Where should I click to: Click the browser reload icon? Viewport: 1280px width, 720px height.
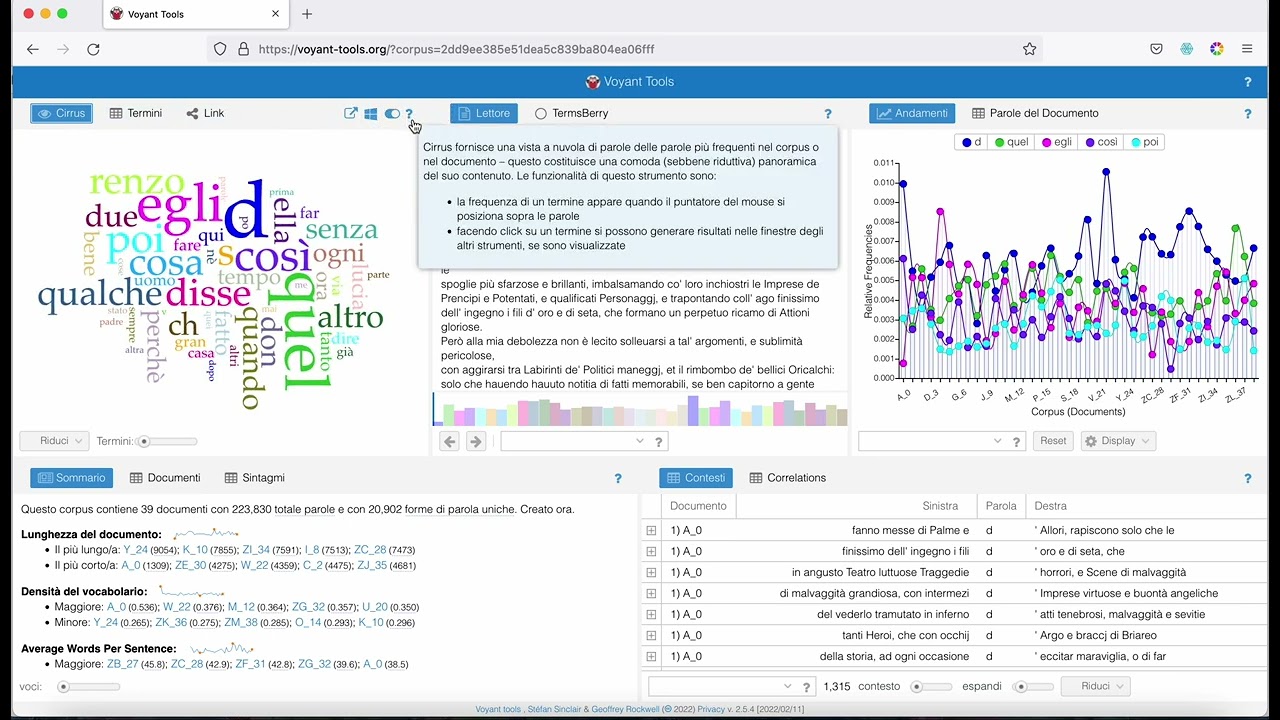93,49
